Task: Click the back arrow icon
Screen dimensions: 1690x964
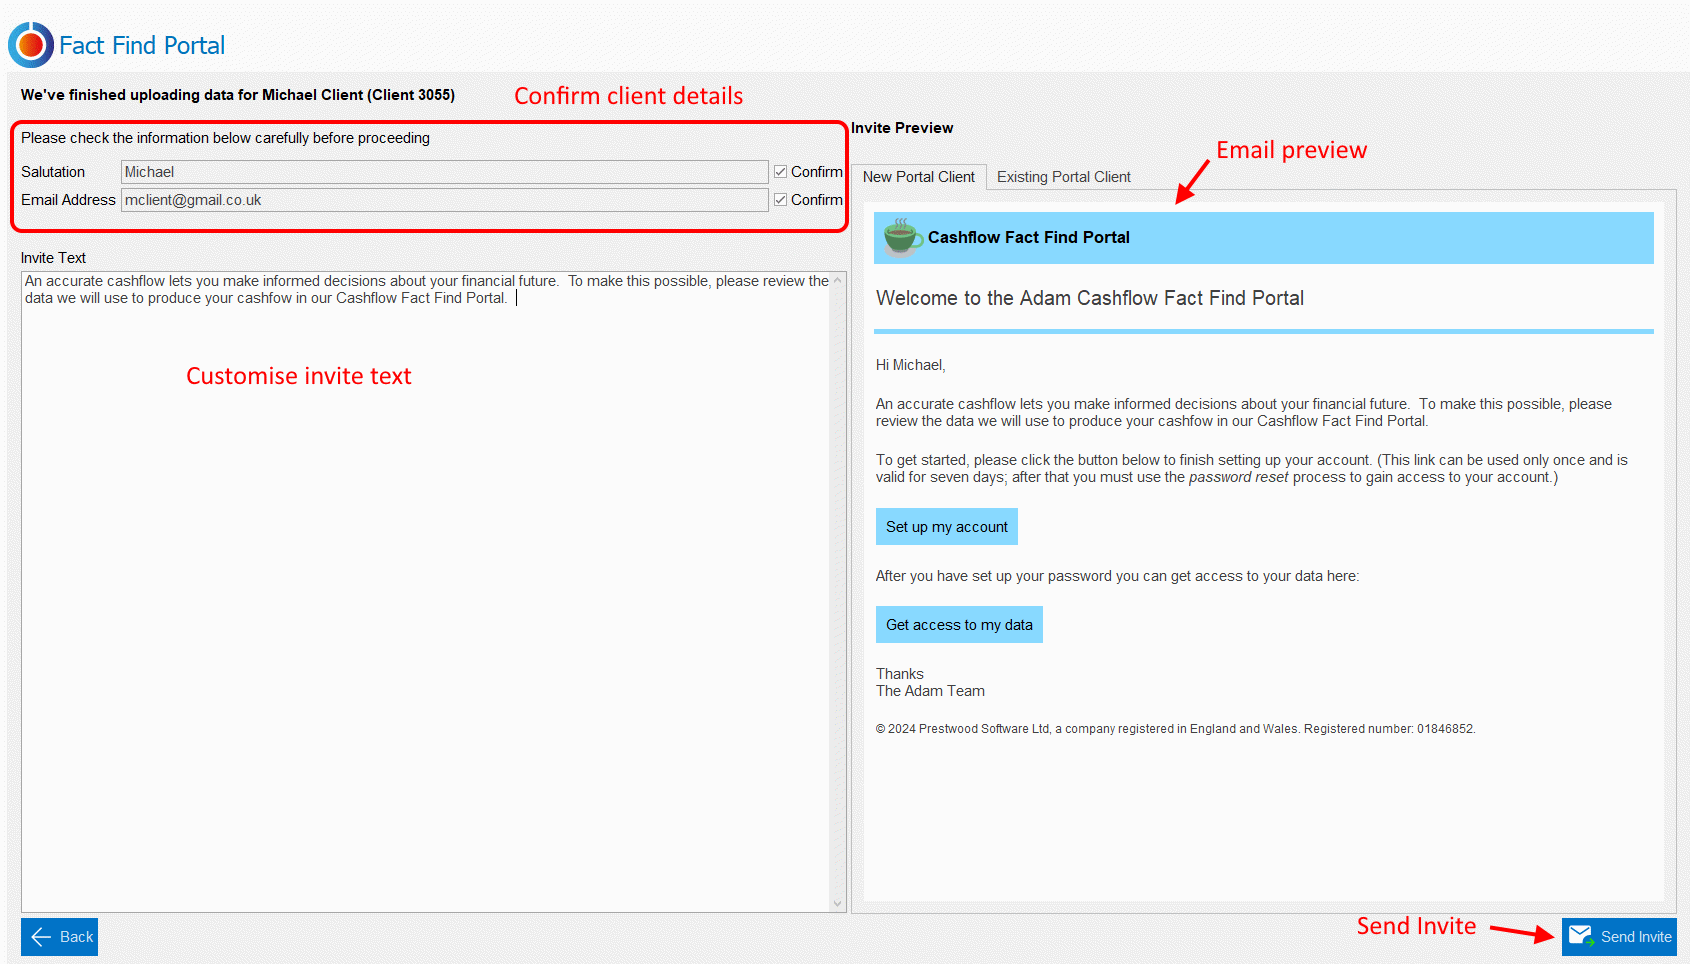Action: (x=41, y=937)
